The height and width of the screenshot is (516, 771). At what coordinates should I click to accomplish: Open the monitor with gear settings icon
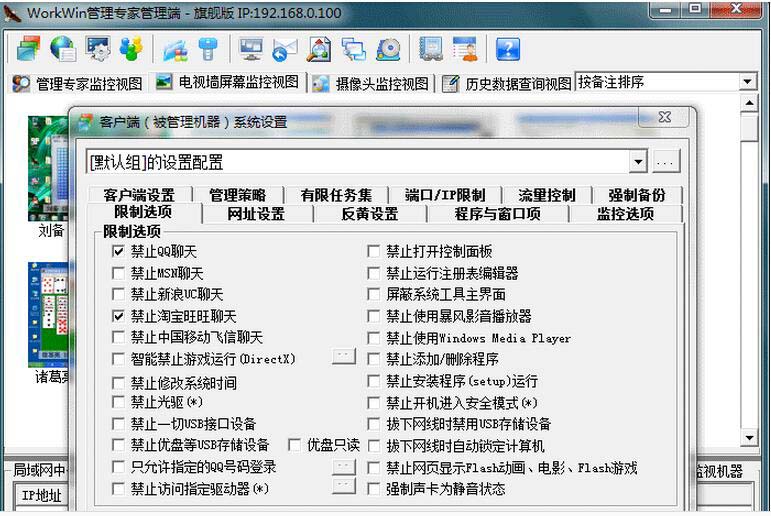pos(97,48)
